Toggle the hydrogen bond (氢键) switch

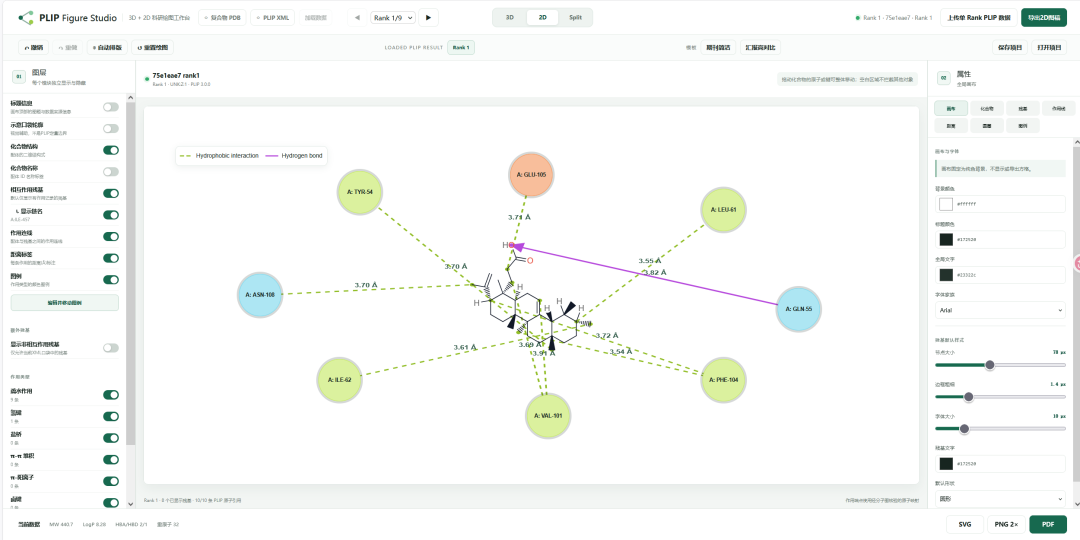point(110,416)
